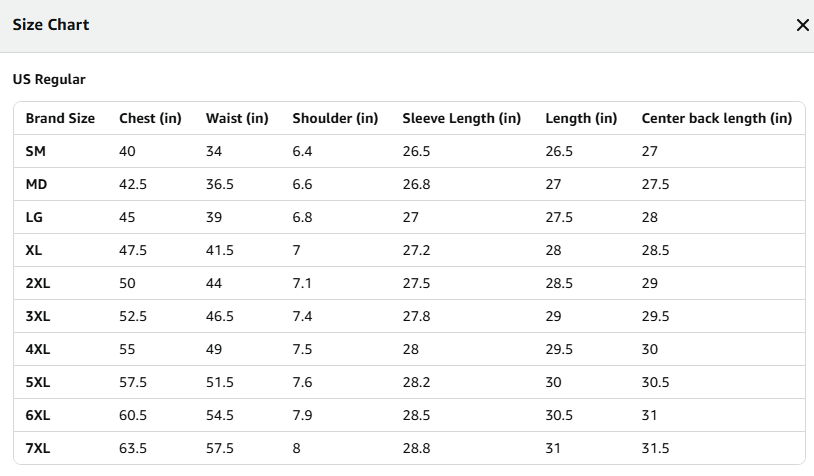Select the 2XL size row label
This screenshot has width=814, height=476.
(x=37, y=283)
